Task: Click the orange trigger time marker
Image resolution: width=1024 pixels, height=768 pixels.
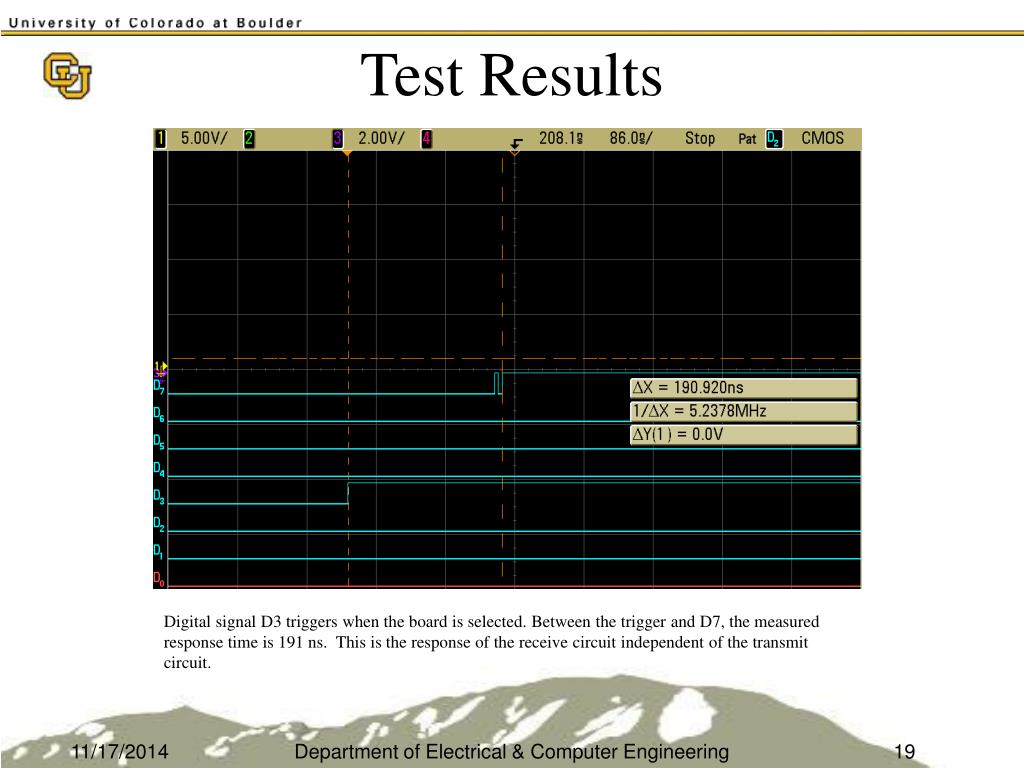Action: pyautogui.click(x=347, y=154)
